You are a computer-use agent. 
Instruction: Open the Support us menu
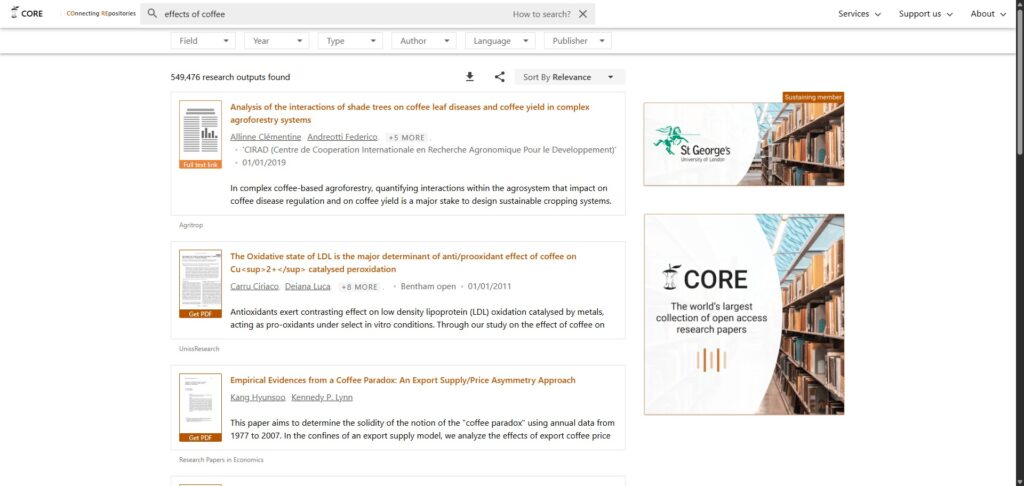(x=925, y=14)
